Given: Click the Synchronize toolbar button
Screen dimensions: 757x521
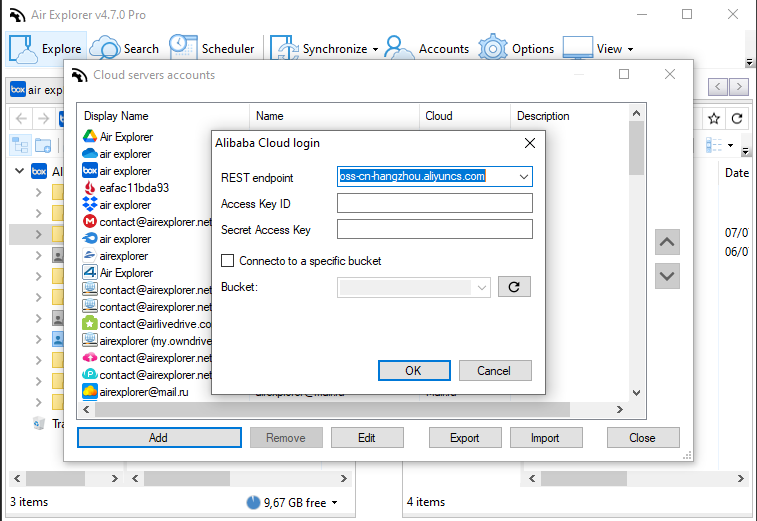Looking at the screenshot, I should click(x=319, y=49).
